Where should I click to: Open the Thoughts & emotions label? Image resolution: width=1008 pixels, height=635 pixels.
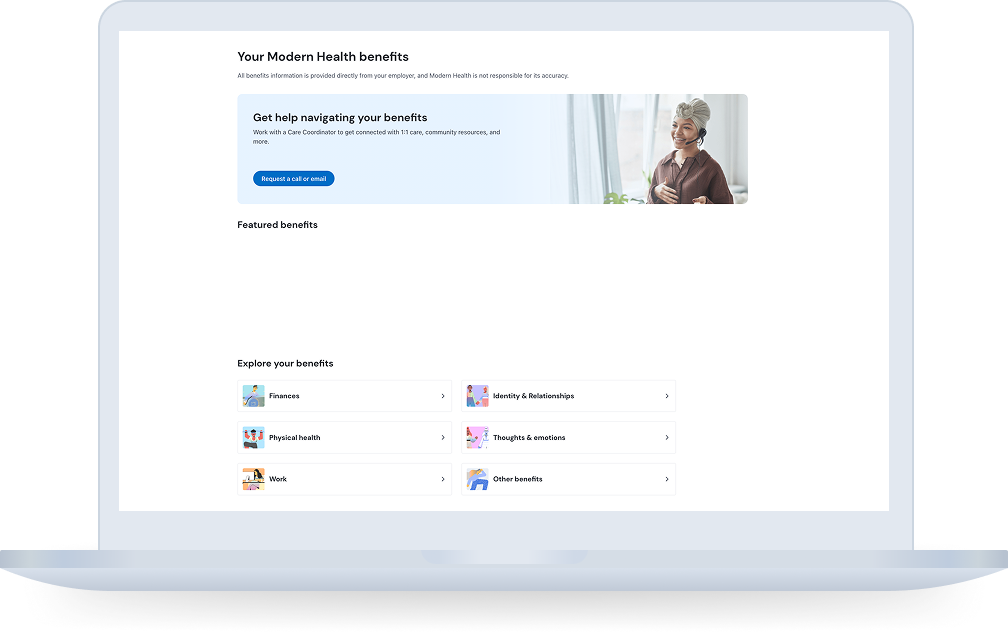[x=529, y=438]
